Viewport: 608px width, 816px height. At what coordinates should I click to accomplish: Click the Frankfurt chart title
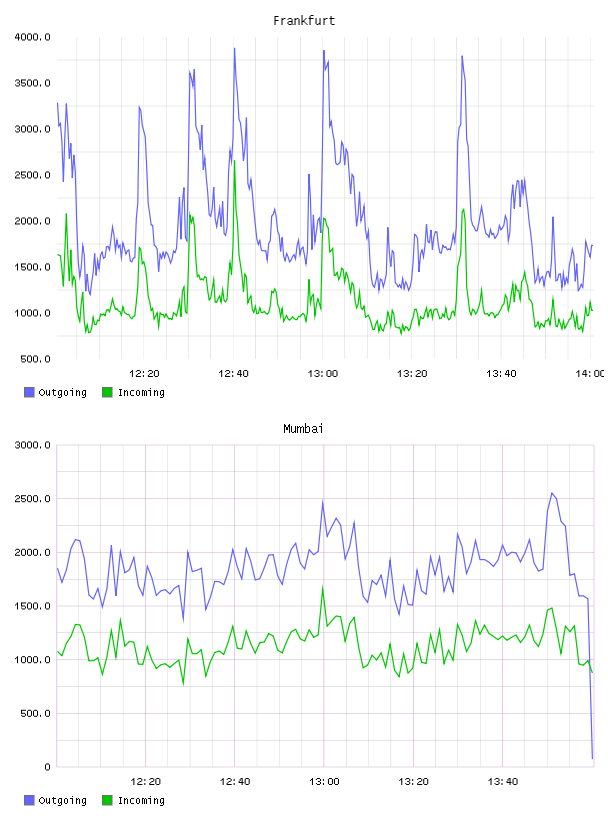coord(304,21)
